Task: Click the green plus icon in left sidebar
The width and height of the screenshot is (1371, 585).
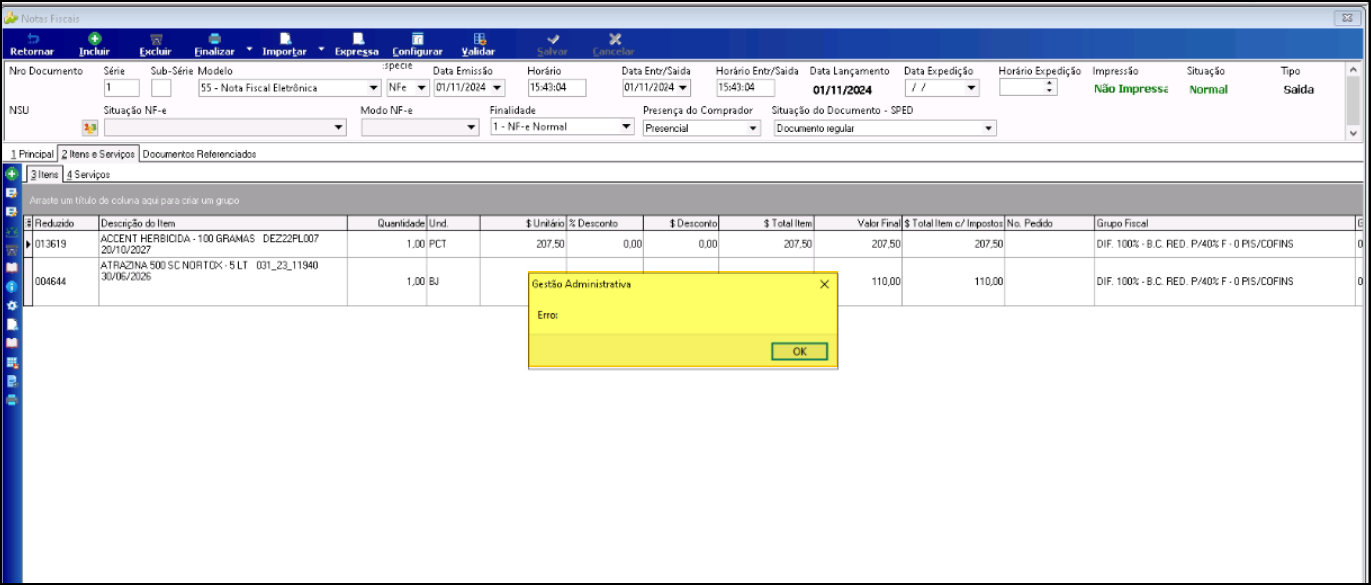Action: [12, 174]
